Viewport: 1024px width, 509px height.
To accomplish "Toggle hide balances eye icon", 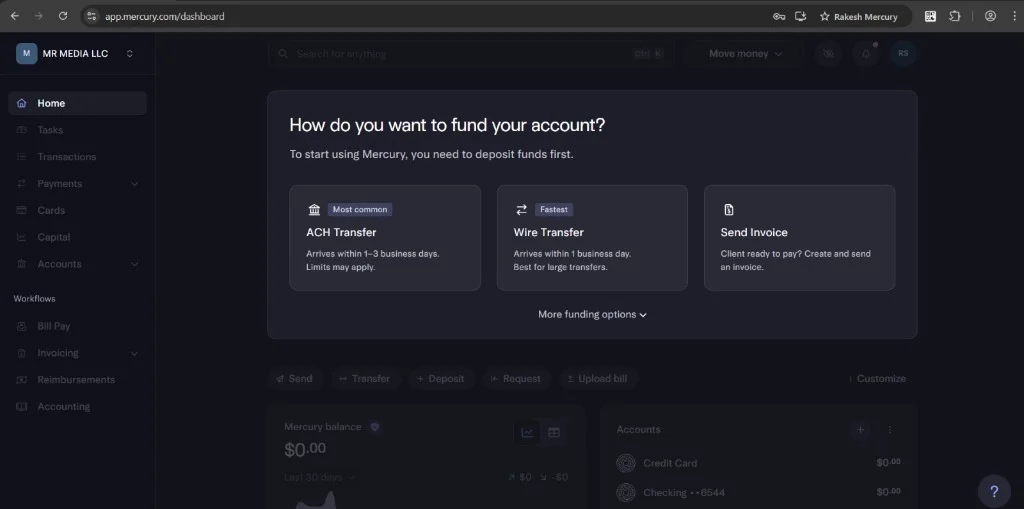I will click(x=829, y=54).
